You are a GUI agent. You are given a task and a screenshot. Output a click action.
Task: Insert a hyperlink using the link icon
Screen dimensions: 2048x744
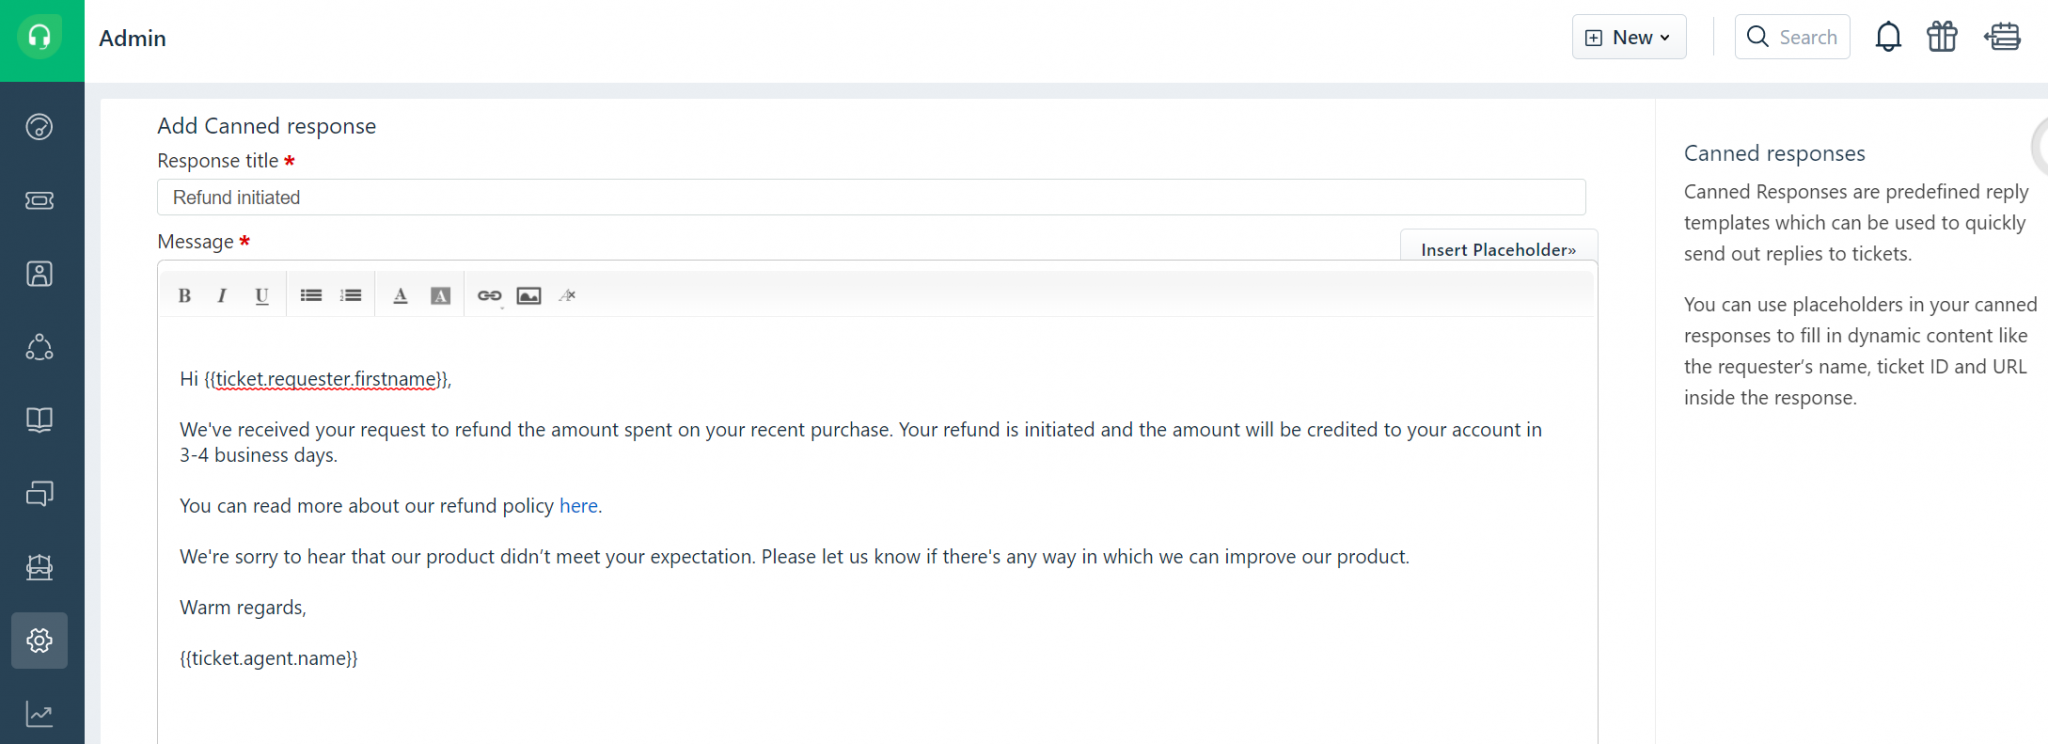[489, 295]
